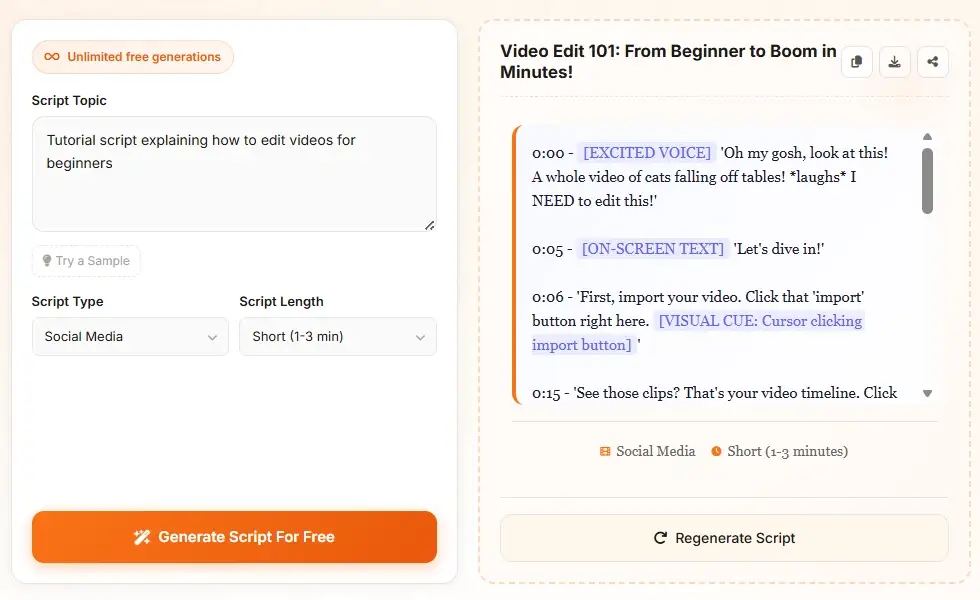Image resolution: width=980 pixels, height=600 pixels.
Task: Click the 0:05 timestamp line
Action: (x=678, y=249)
